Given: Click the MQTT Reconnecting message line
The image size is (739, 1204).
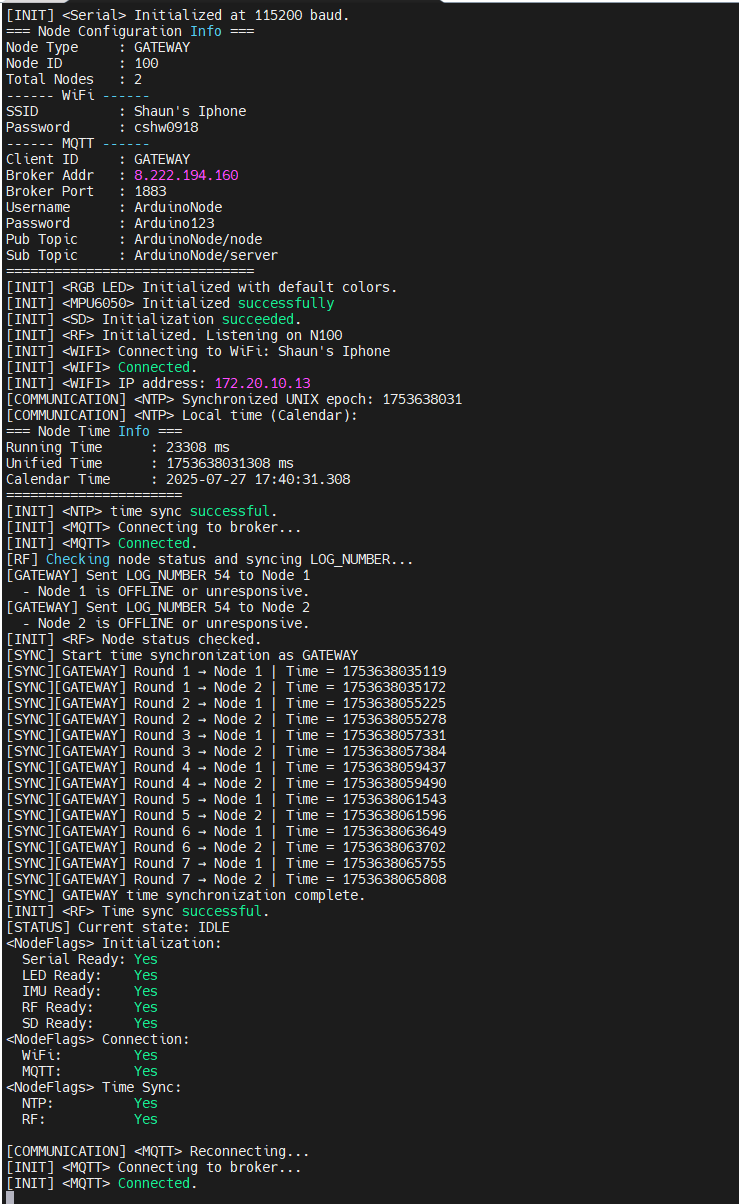Looking at the screenshot, I should [x=158, y=1151].
